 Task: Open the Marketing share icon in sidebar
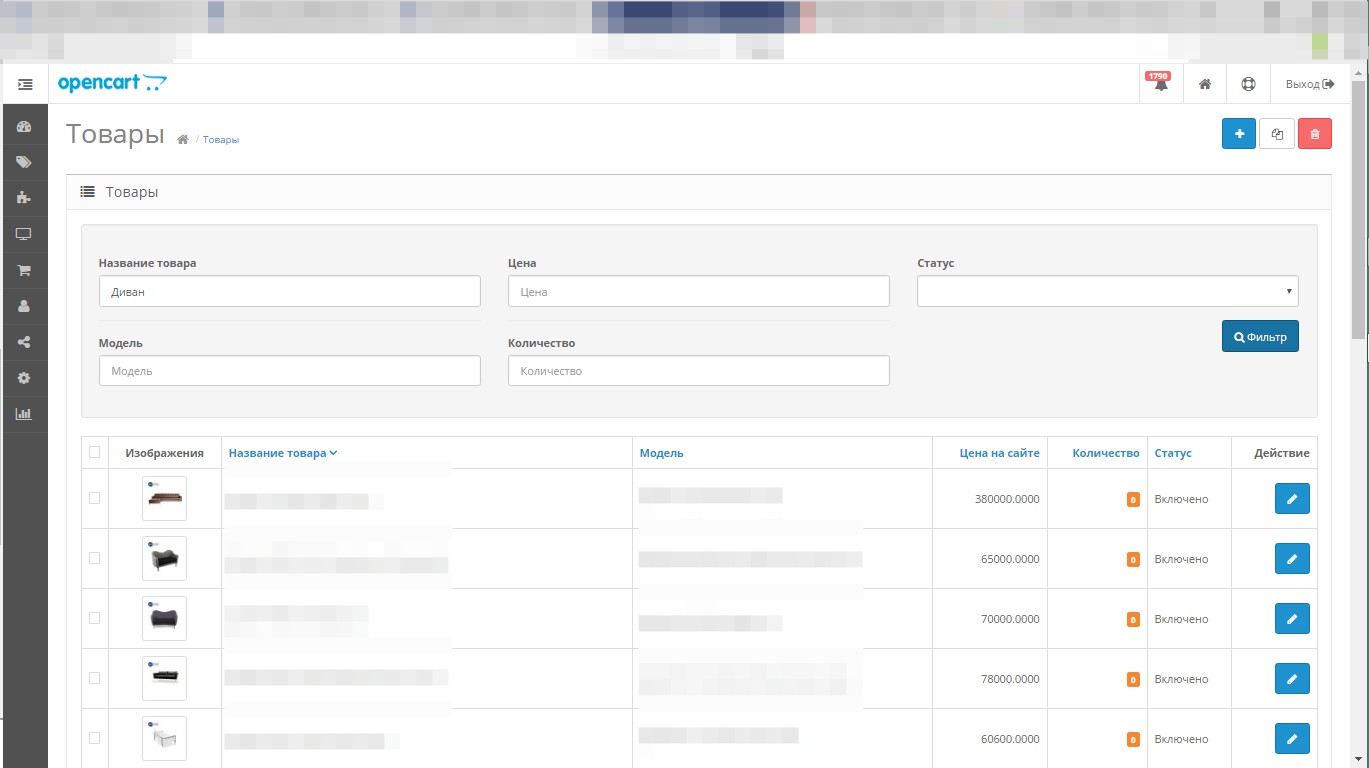tap(24, 342)
